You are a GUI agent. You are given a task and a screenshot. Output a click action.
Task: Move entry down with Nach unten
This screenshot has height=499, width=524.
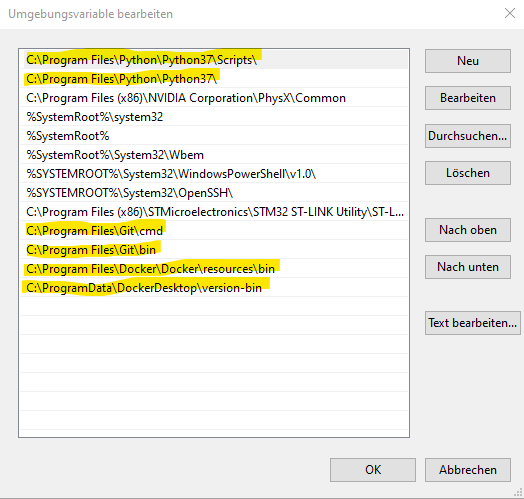468,267
